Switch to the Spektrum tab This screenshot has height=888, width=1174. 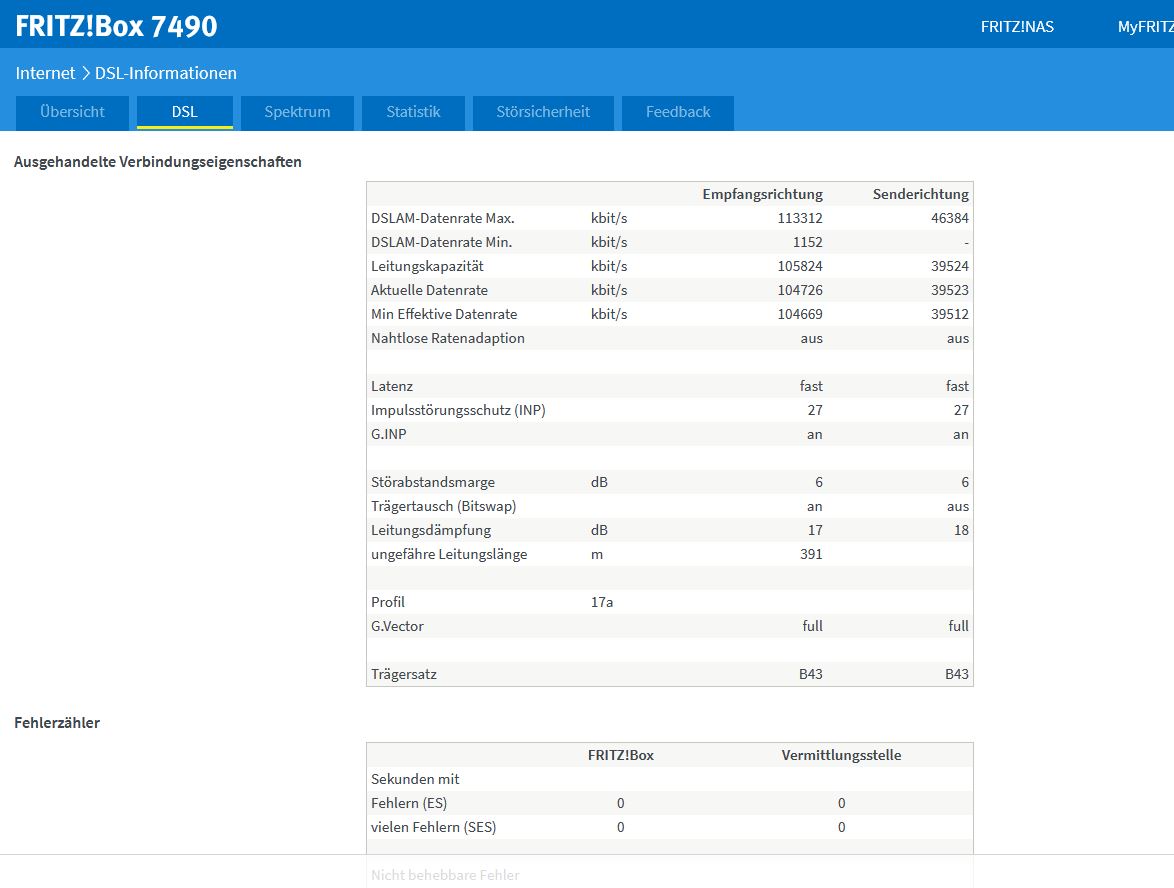coord(297,112)
